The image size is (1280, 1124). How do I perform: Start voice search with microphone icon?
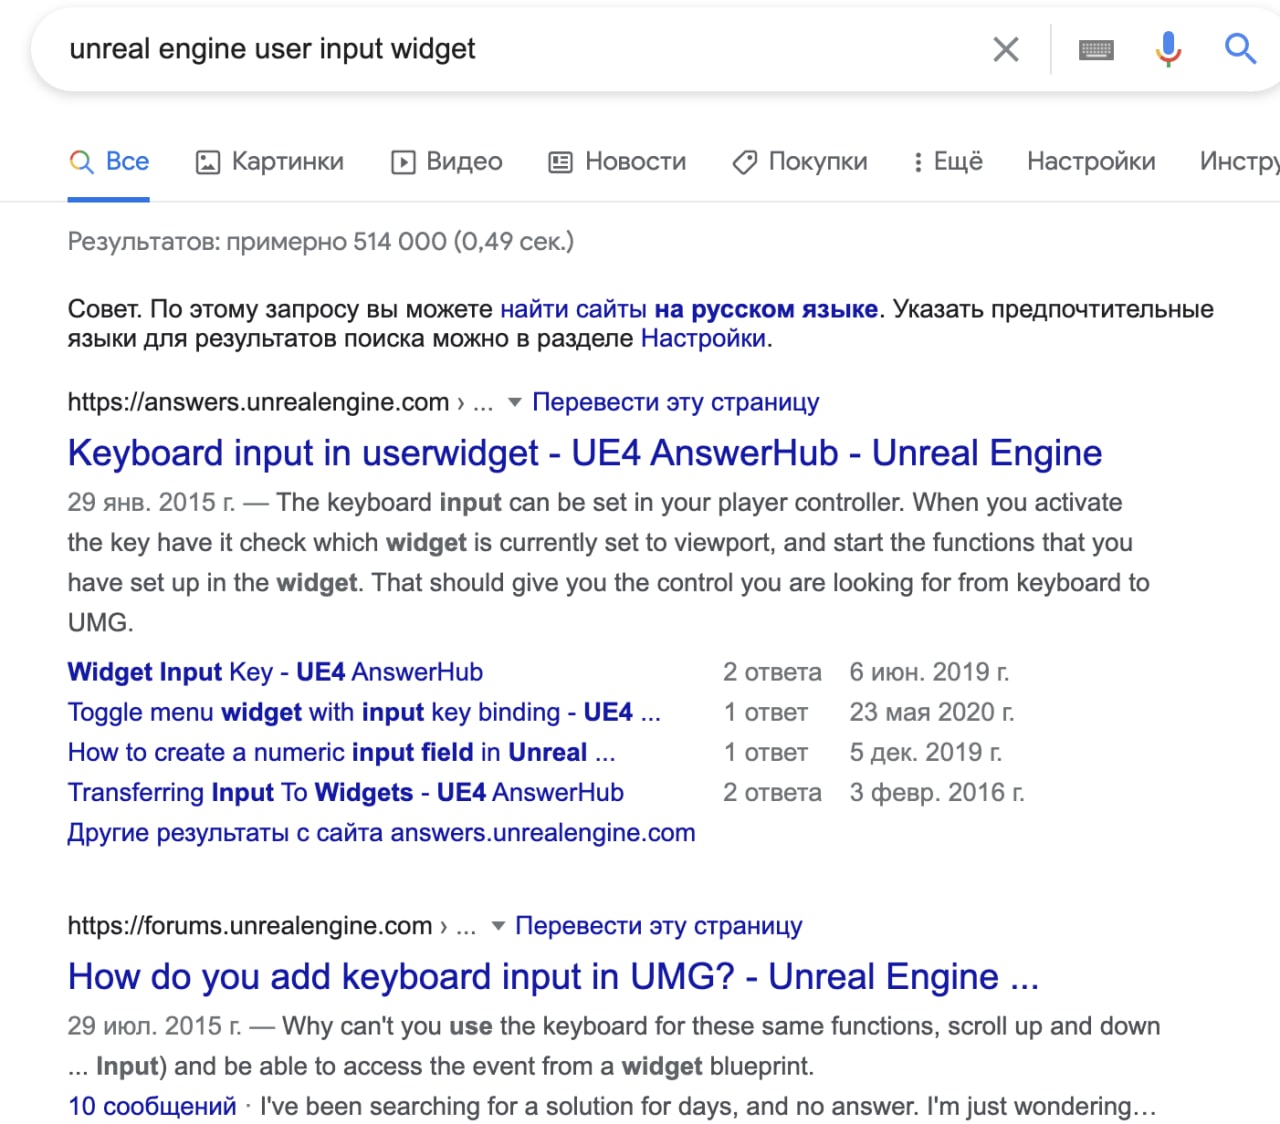click(1168, 49)
